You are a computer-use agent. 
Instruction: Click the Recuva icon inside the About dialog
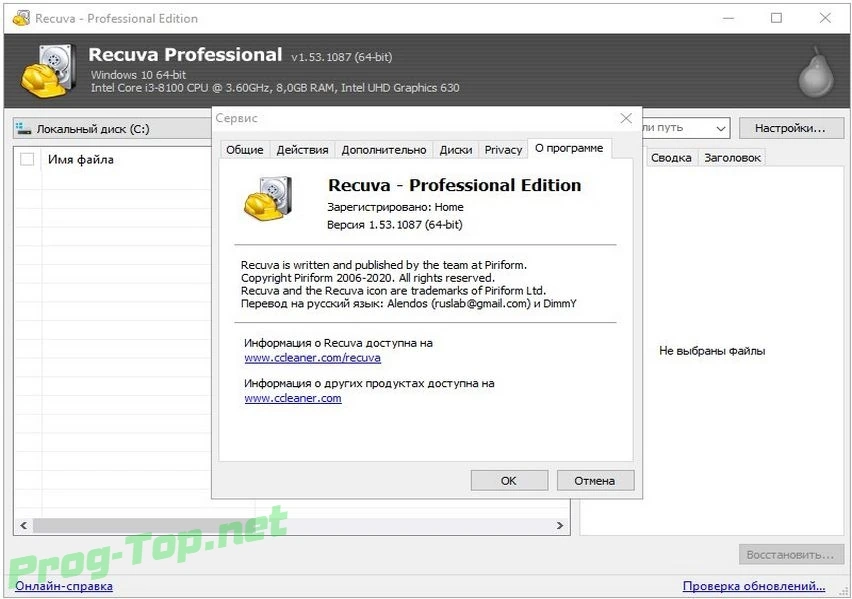(x=267, y=198)
